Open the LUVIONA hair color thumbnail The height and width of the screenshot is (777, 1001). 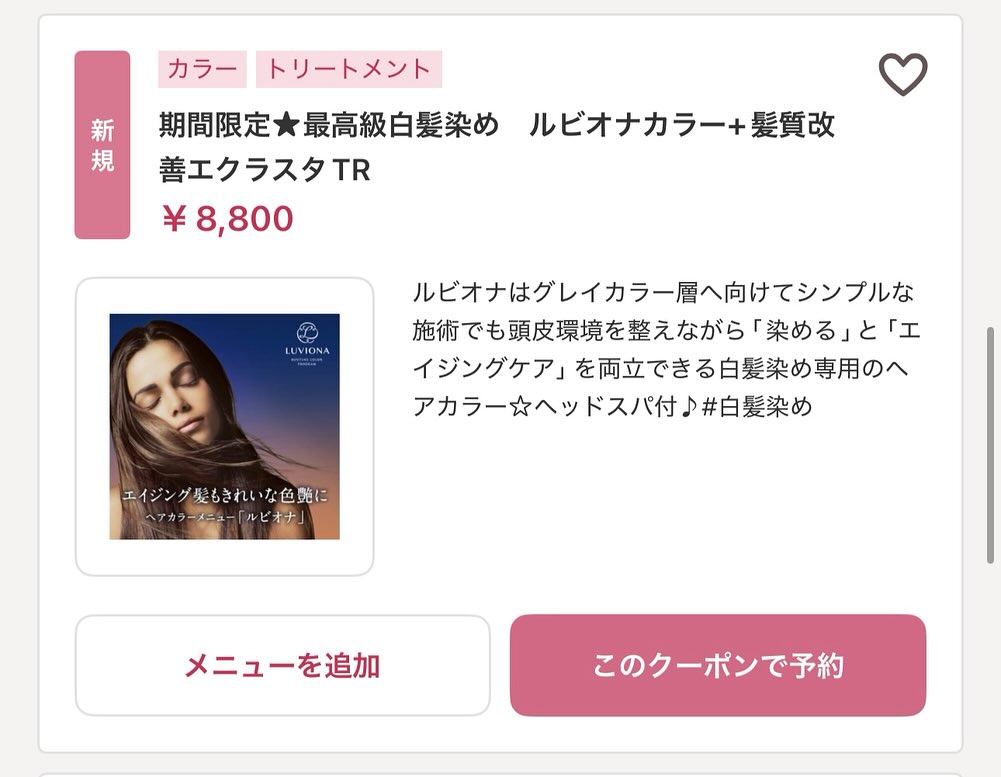coord(225,426)
